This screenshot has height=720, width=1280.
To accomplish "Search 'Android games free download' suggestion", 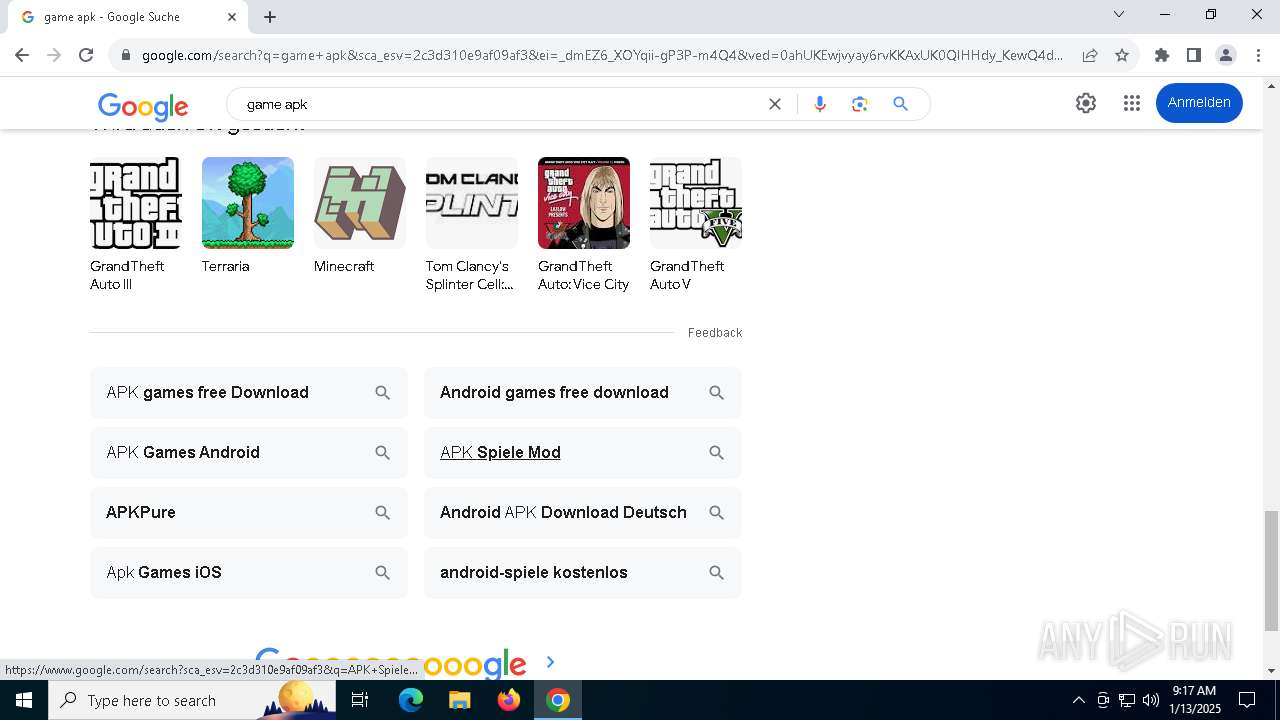I will pos(583,393).
